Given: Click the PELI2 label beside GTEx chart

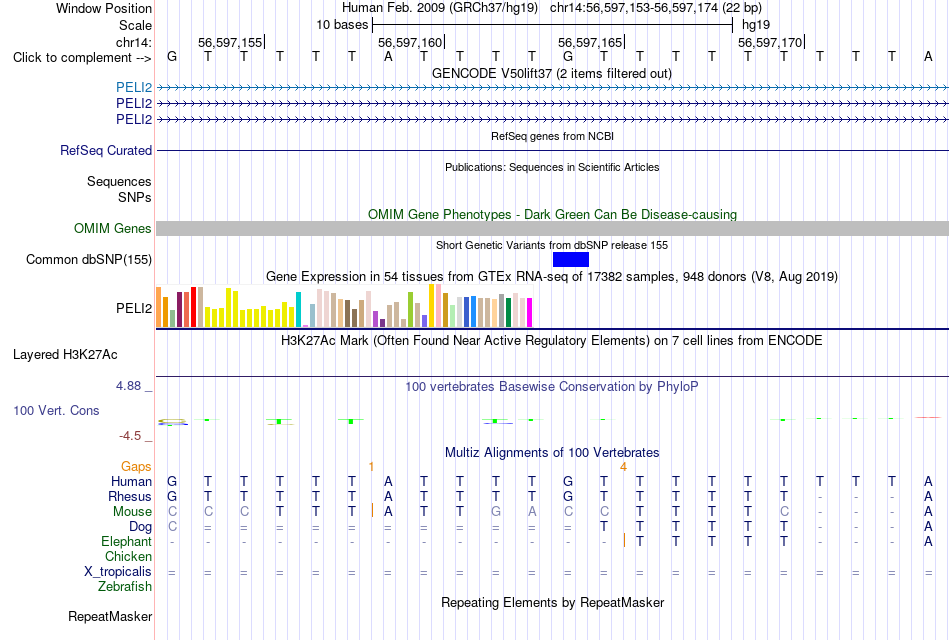Looking at the screenshot, I should tap(134, 308).
